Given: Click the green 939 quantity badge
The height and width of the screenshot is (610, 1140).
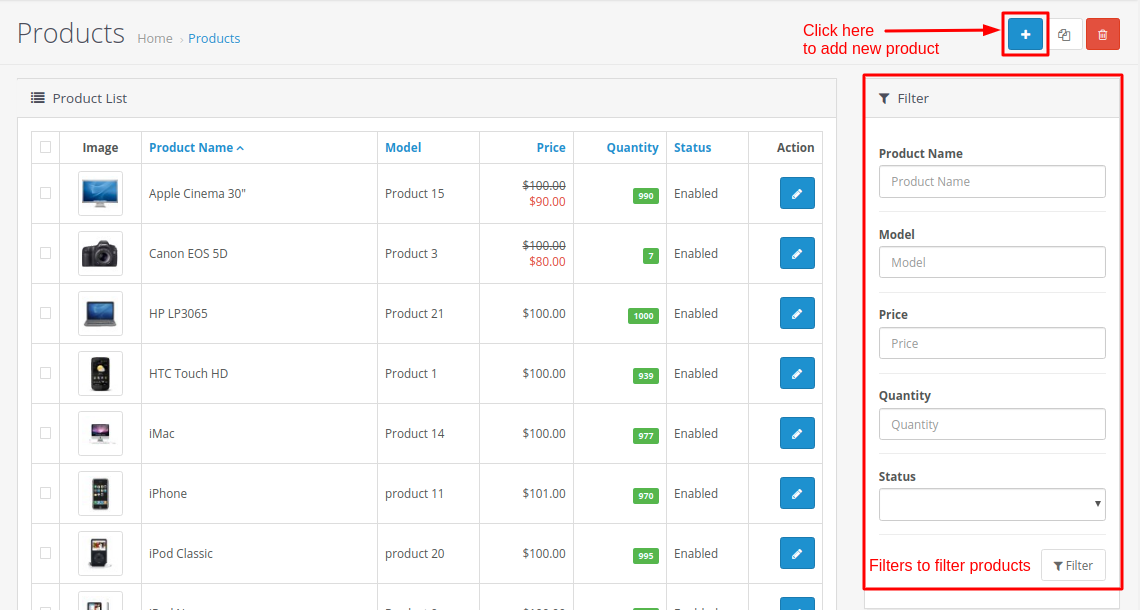Looking at the screenshot, I should pos(646,376).
